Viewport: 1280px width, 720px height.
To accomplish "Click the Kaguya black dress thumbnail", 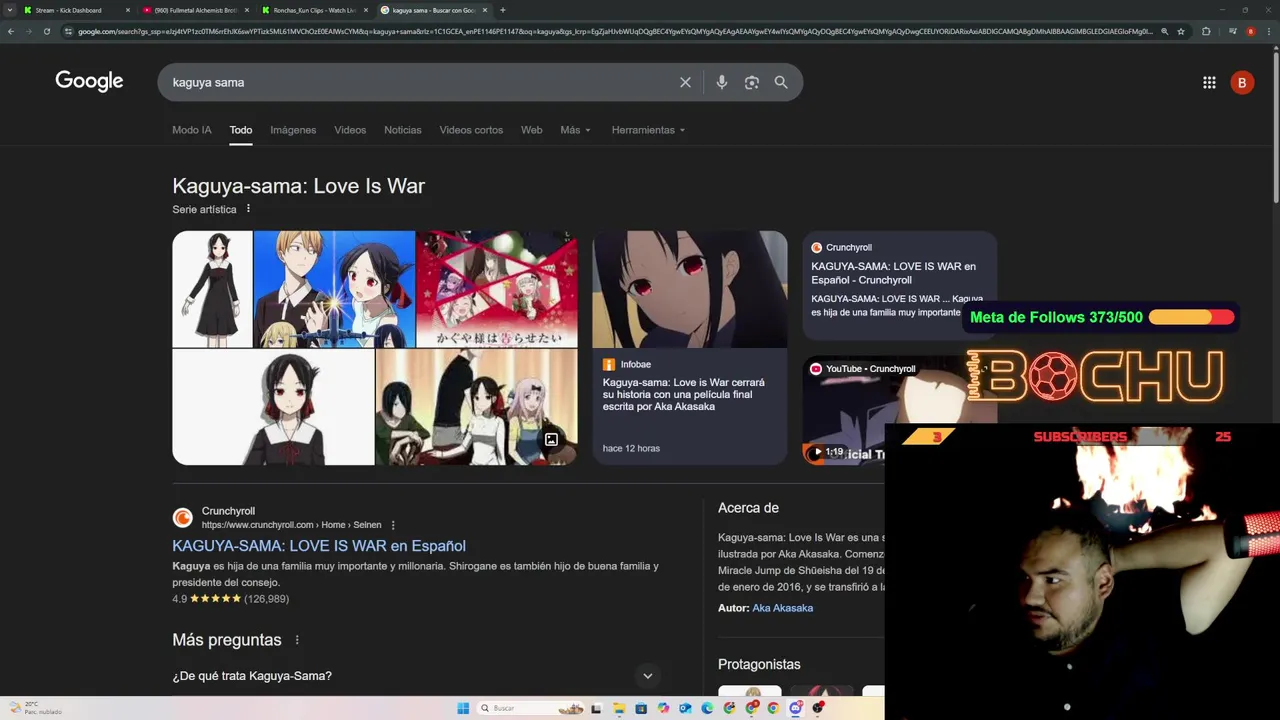I will click(x=212, y=289).
